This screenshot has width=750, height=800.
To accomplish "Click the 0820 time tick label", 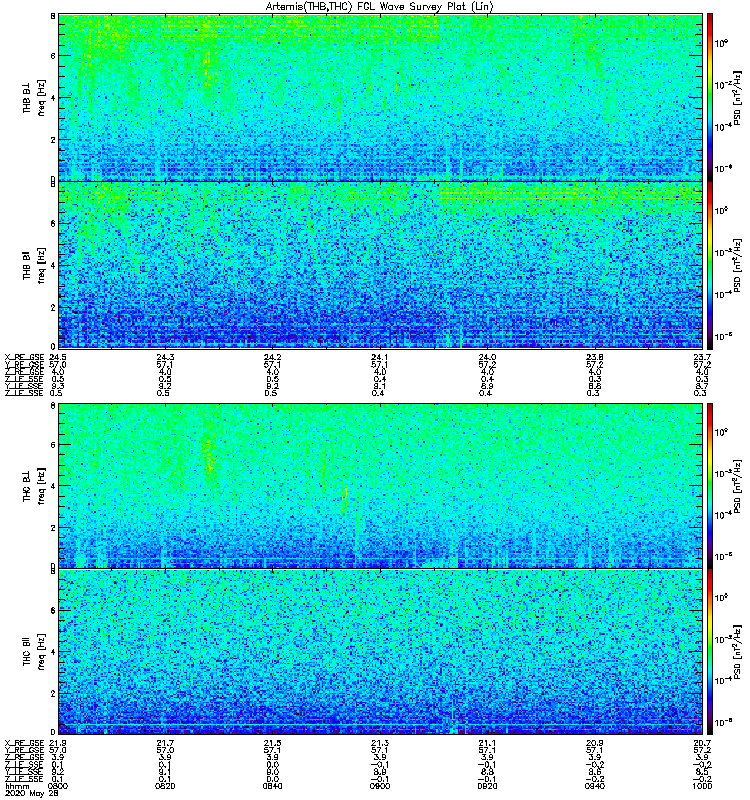I will (165, 786).
